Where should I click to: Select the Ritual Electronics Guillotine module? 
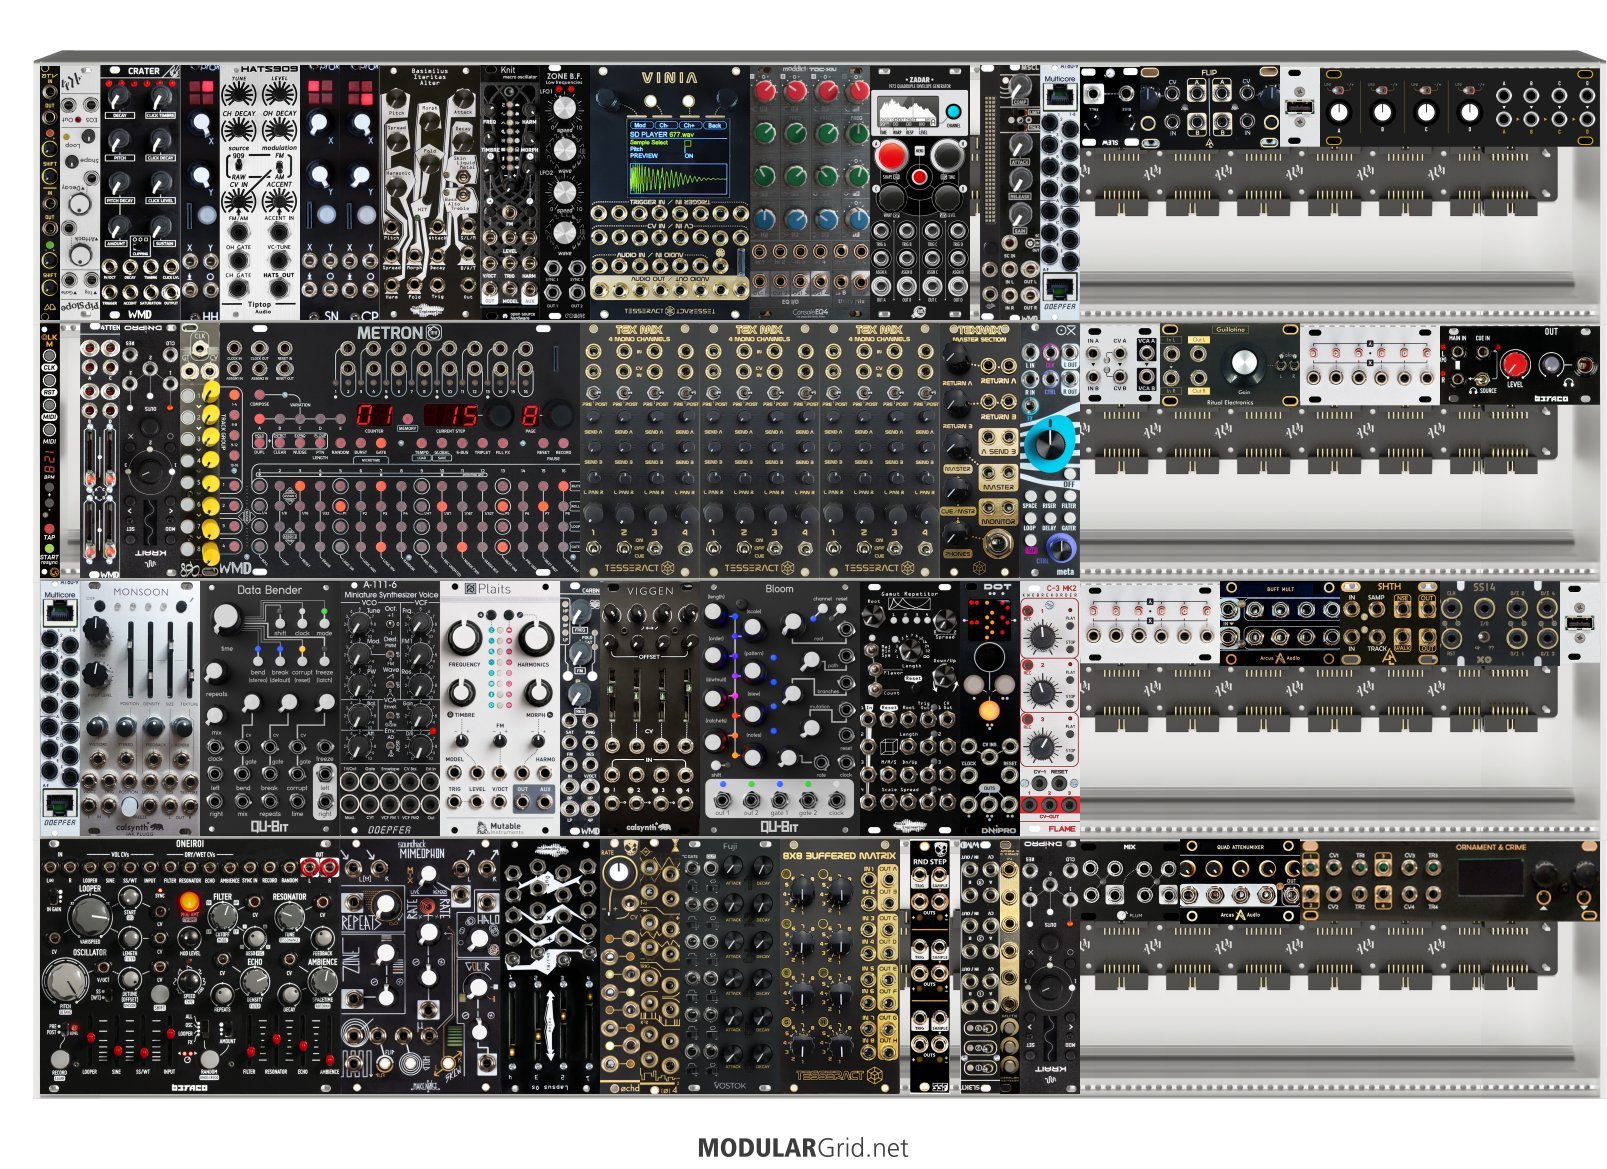(1230, 365)
